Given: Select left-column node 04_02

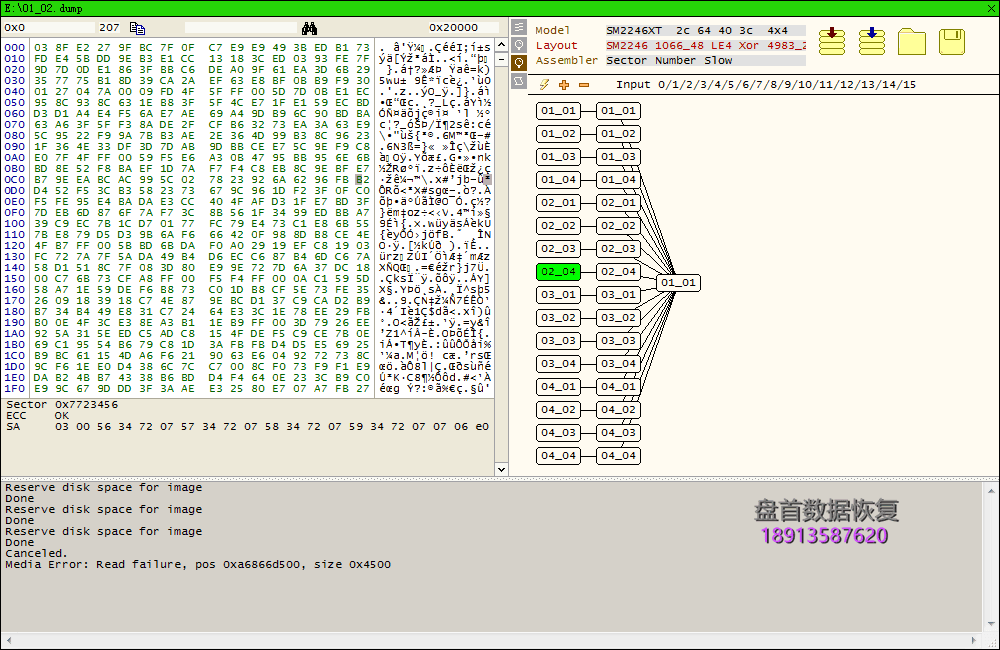Looking at the screenshot, I should (558, 410).
